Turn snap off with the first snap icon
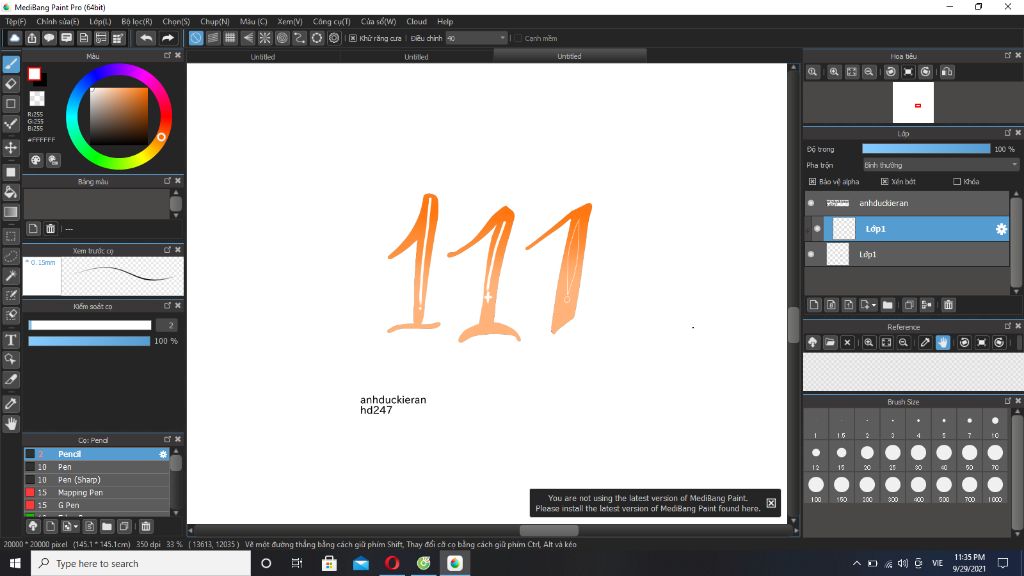The width and height of the screenshot is (1024, 576). coord(196,39)
